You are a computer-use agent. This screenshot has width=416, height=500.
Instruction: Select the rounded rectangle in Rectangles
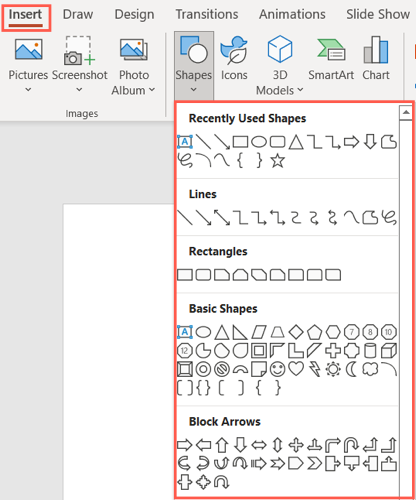tap(203, 275)
